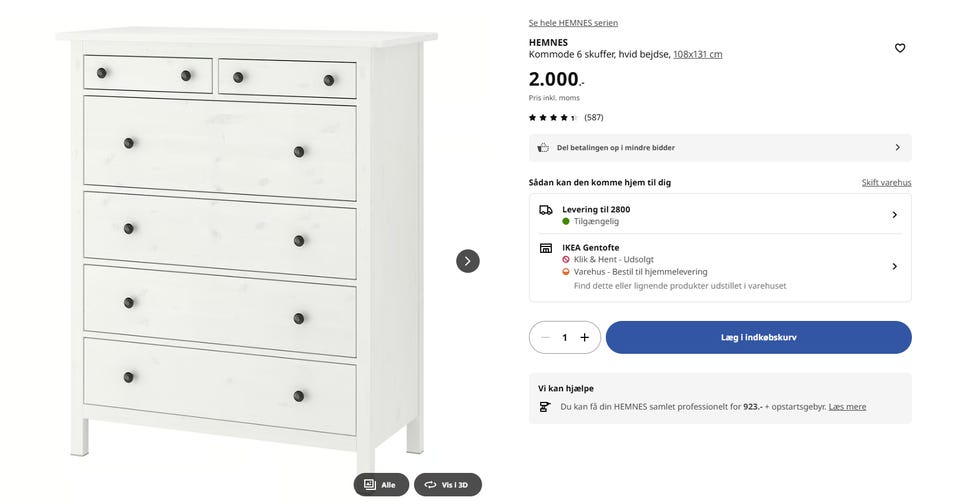The width and height of the screenshot is (960, 504).
Task: Click the IKEA Gentofte store icon
Action: [x=545, y=248]
